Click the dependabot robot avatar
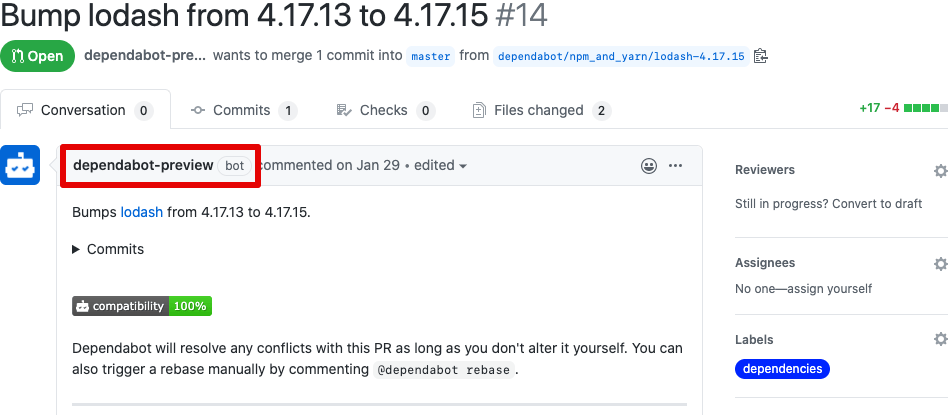Image resolution: width=948 pixels, height=415 pixels. point(20,166)
